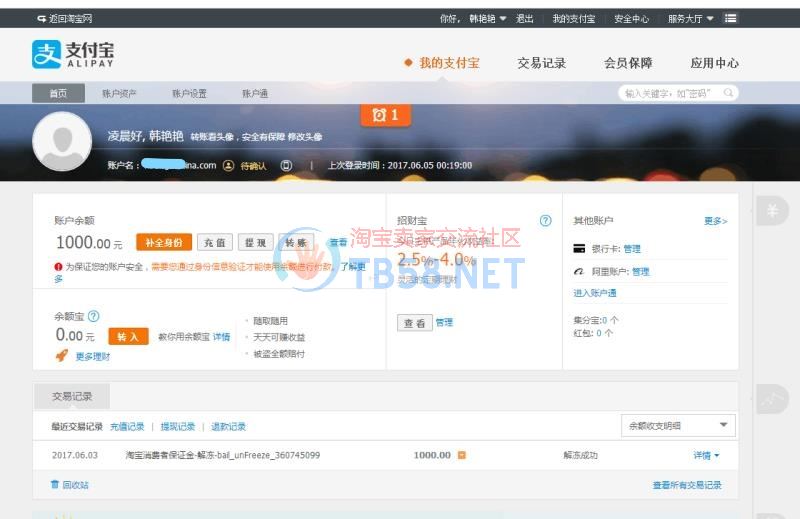Click the profile avatar picture

point(62,141)
